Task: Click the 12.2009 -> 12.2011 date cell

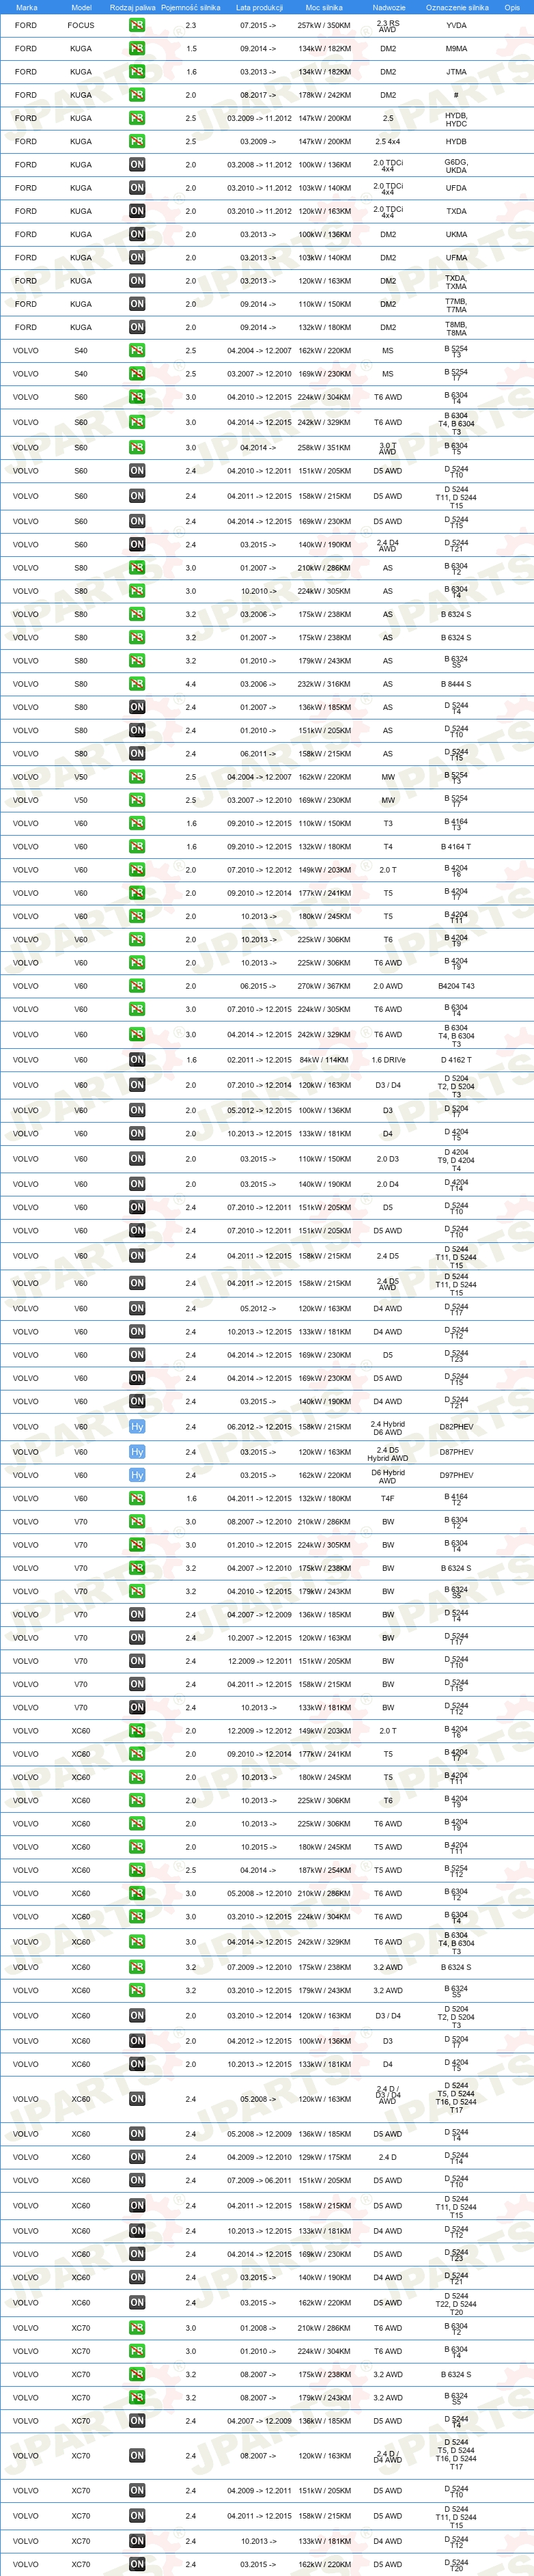Action: [260, 1661]
